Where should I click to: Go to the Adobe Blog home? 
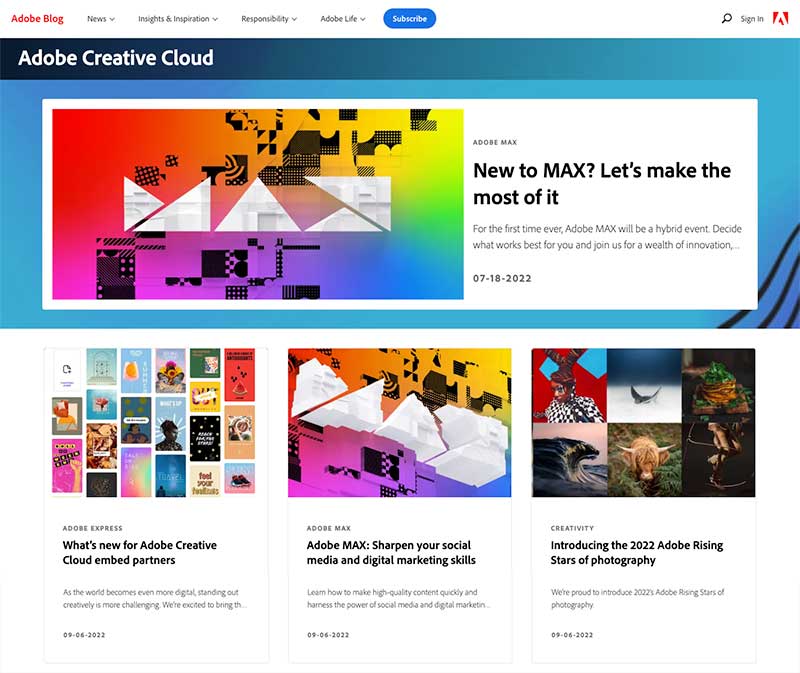coord(37,19)
